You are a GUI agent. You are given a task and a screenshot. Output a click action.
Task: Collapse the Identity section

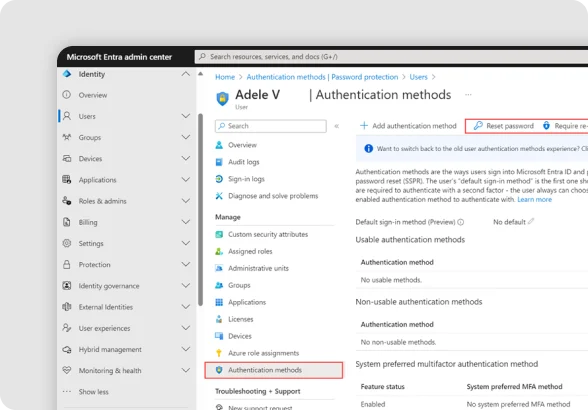click(186, 74)
